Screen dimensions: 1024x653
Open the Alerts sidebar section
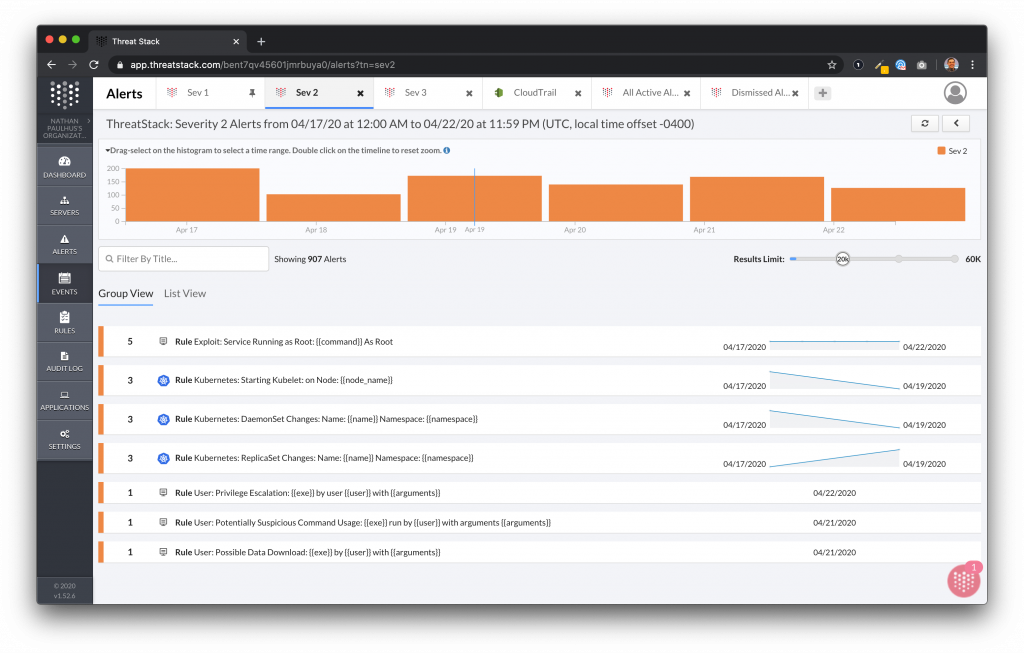(x=64, y=244)
